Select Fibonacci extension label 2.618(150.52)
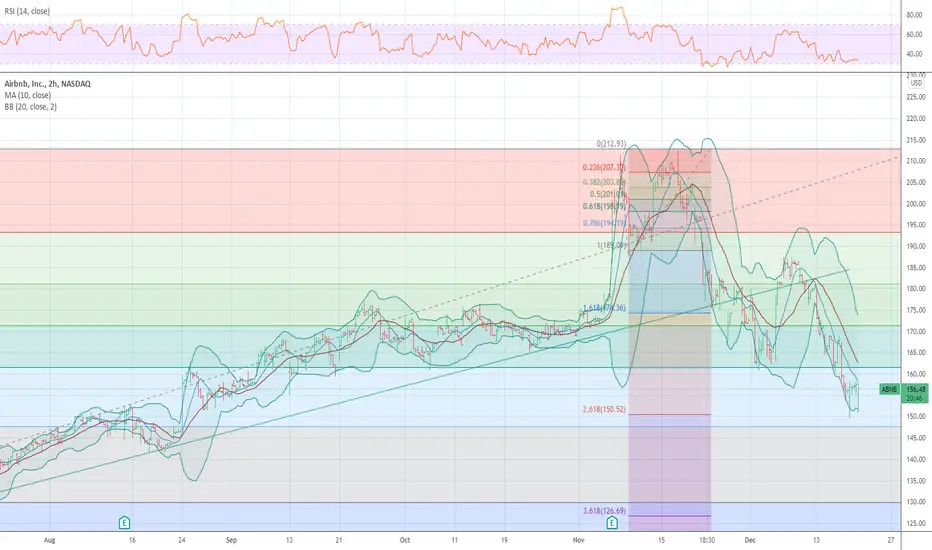Screen dimensions: 932x550 pyautogui.click(x=603, y=410)
